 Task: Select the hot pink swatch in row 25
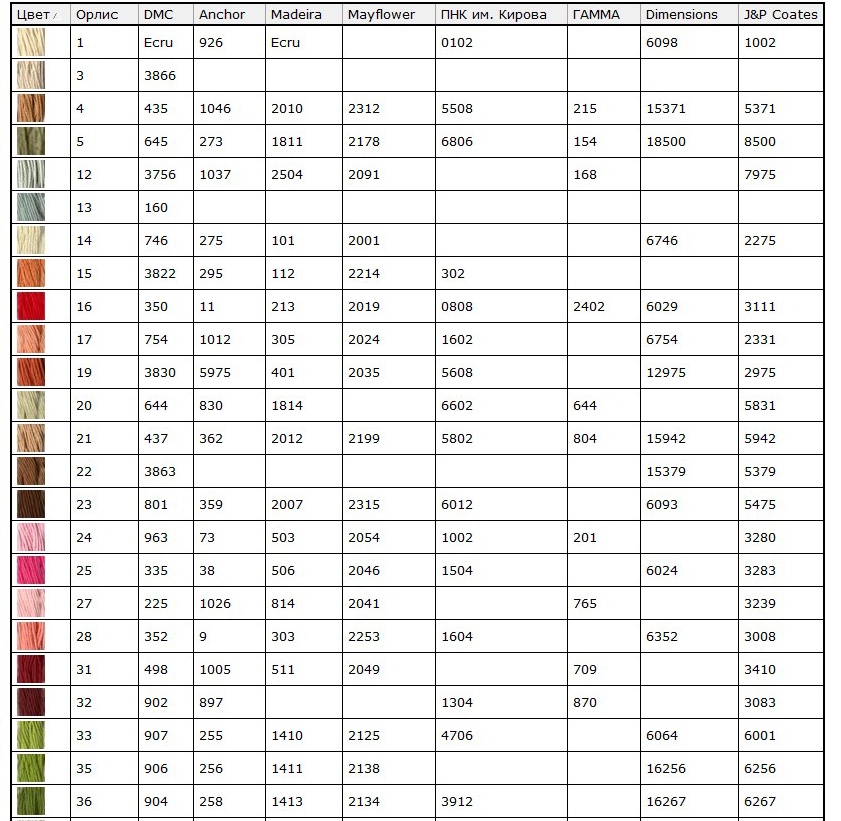pyautogui.click(x=31, y=570)
